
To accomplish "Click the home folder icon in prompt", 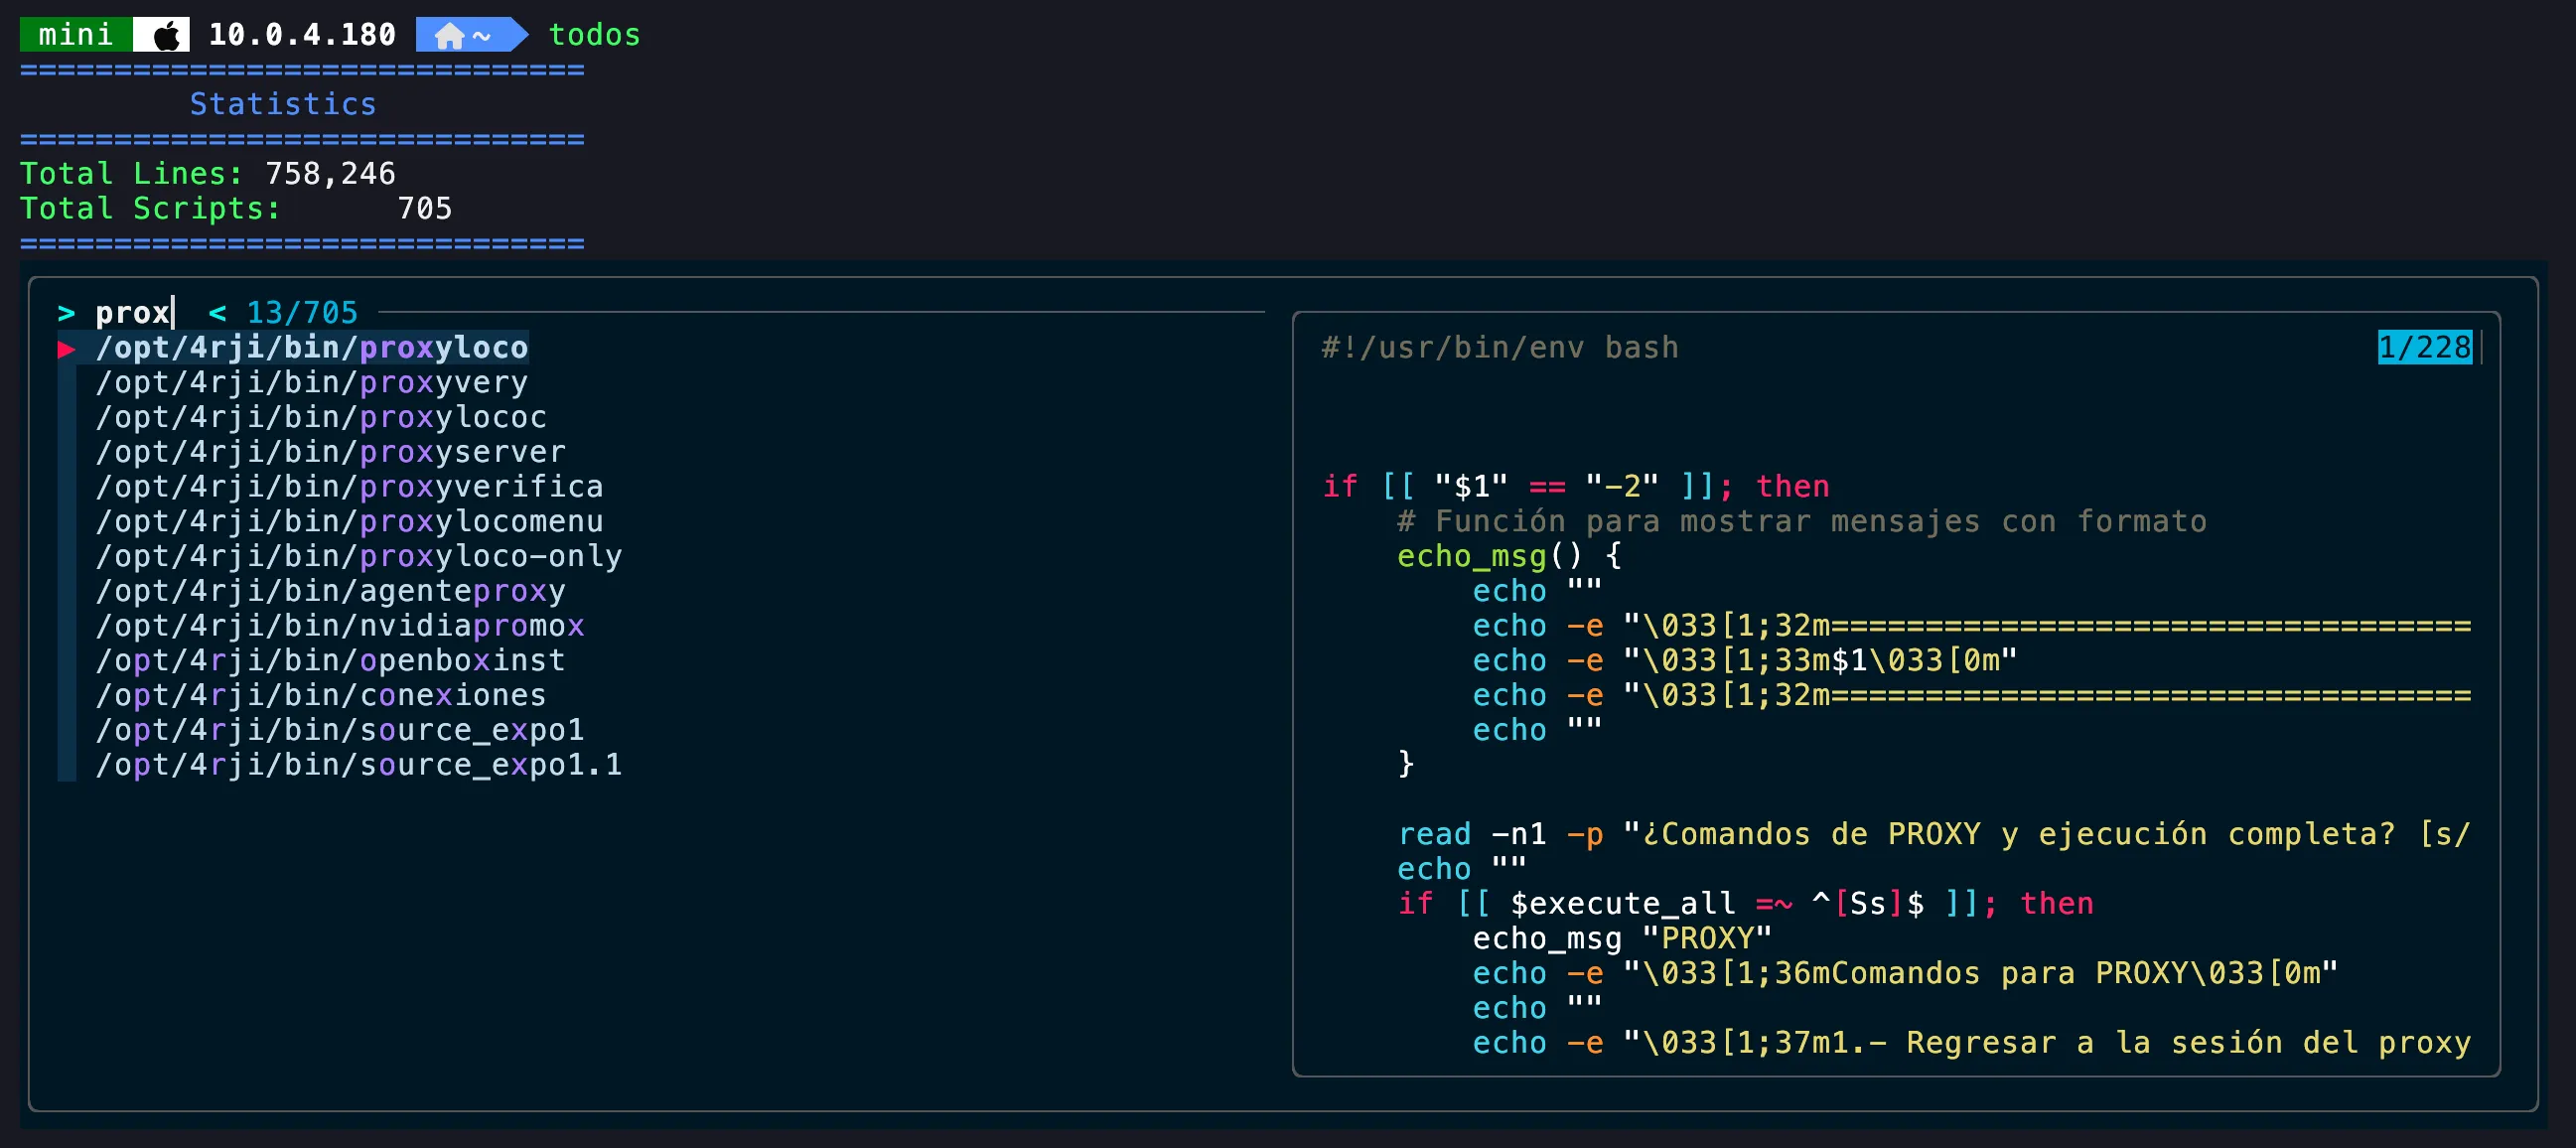I will pyautogui.click(x=449, y=36).
